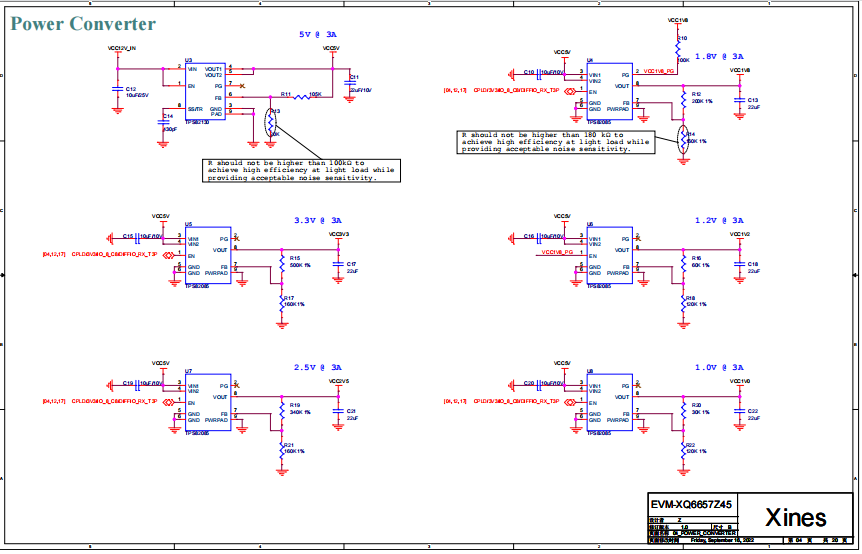862x554 pixels.
Task: Select resistor R22 symbol
Action: [x=683, y=451]
